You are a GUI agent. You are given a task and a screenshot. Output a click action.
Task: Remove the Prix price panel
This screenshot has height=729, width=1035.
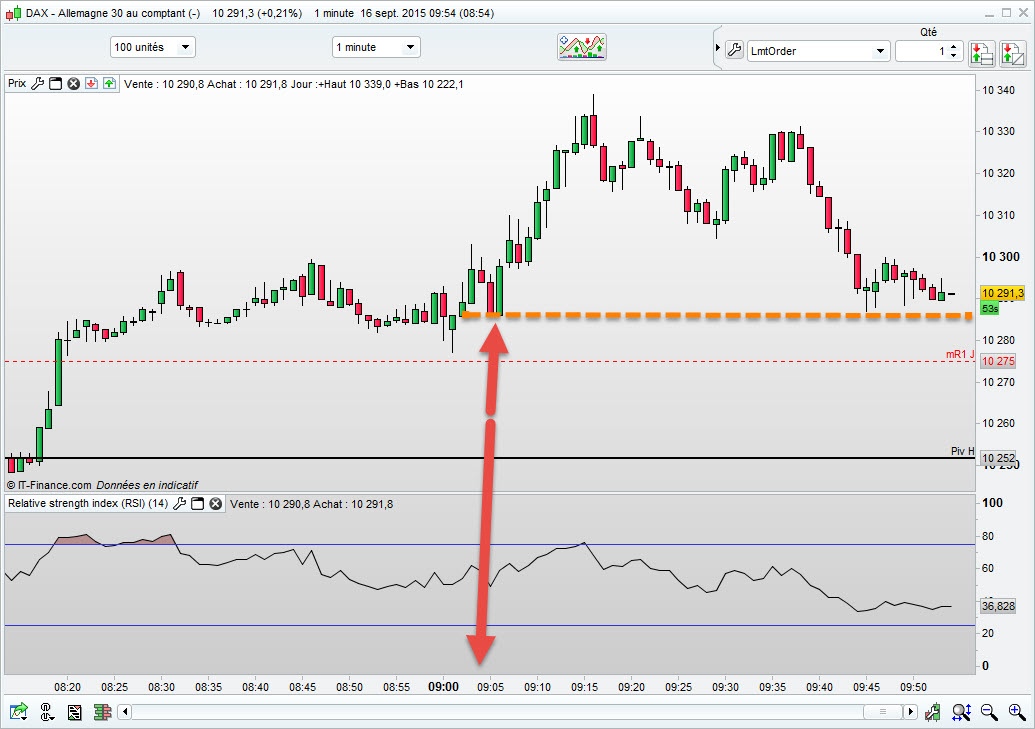pyautogui.click(x=74, y=83)
